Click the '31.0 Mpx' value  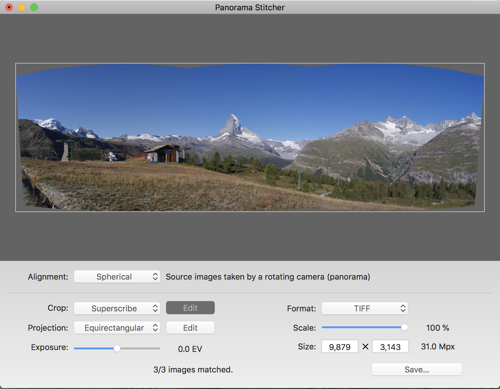[438, 347]
